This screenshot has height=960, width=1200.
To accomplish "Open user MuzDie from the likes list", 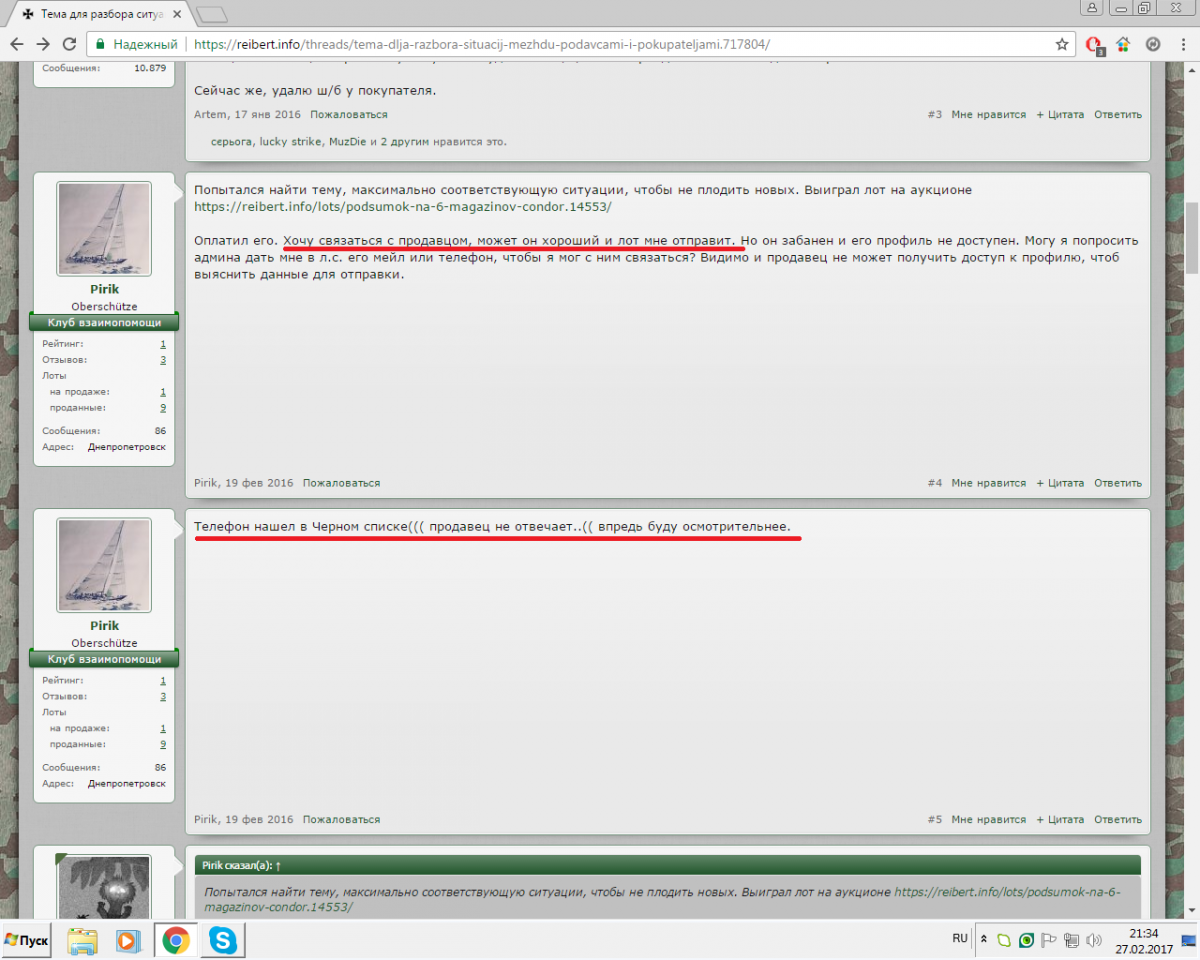I will [x=349, y=142].
